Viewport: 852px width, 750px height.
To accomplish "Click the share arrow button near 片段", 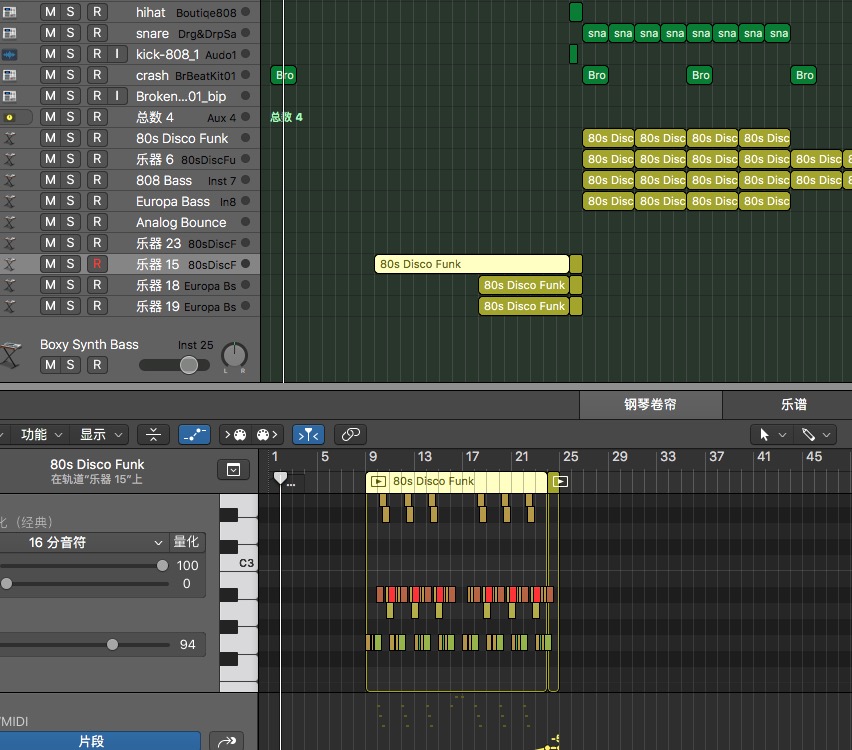I will [x=227, y=740].
